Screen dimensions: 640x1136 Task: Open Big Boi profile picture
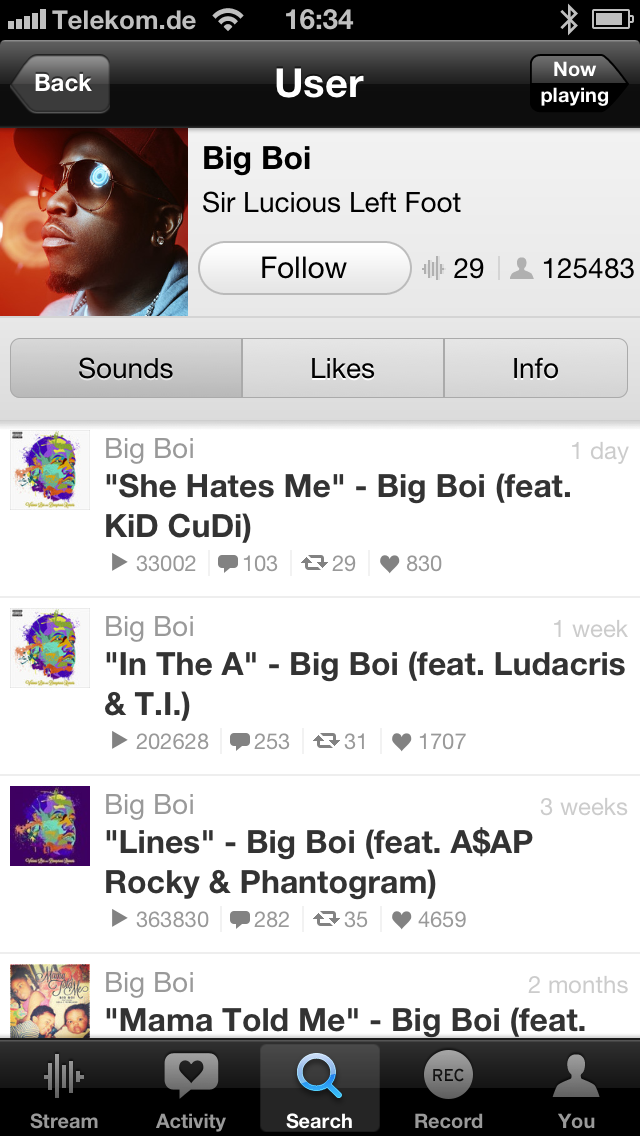click(x=94, y=222)
